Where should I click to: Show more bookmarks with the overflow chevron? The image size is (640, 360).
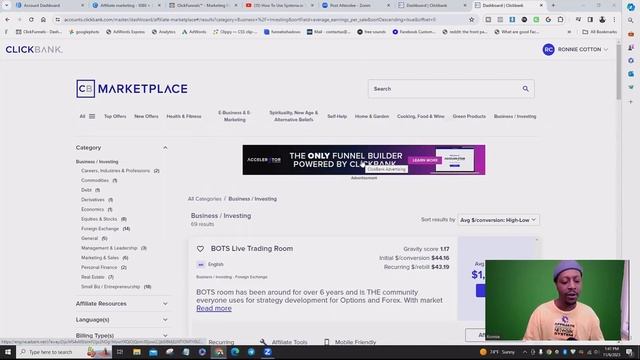point(569,31)
